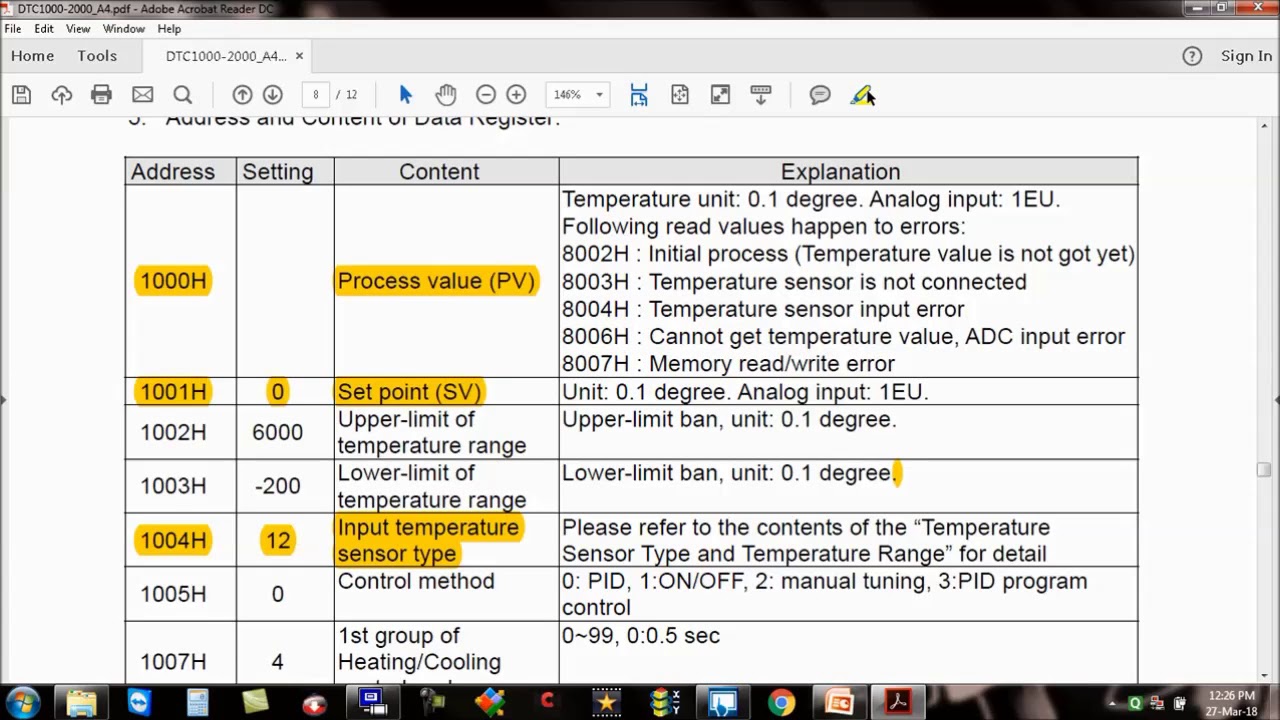Open PowerPoint from the taskbar
1280x720 pixels.
[x=839, y=702]
